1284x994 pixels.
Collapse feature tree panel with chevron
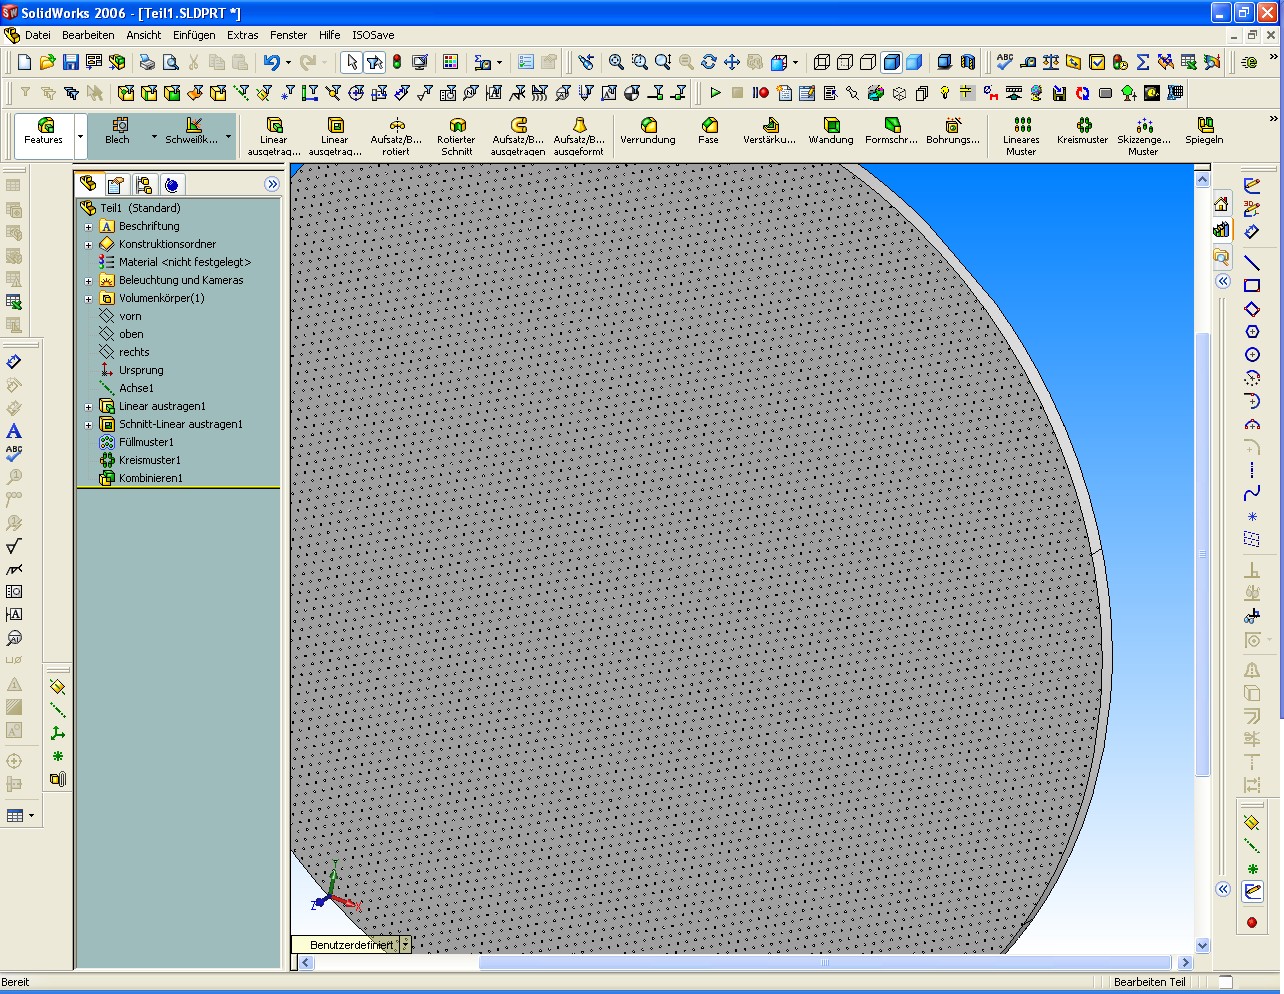point(272,184)
